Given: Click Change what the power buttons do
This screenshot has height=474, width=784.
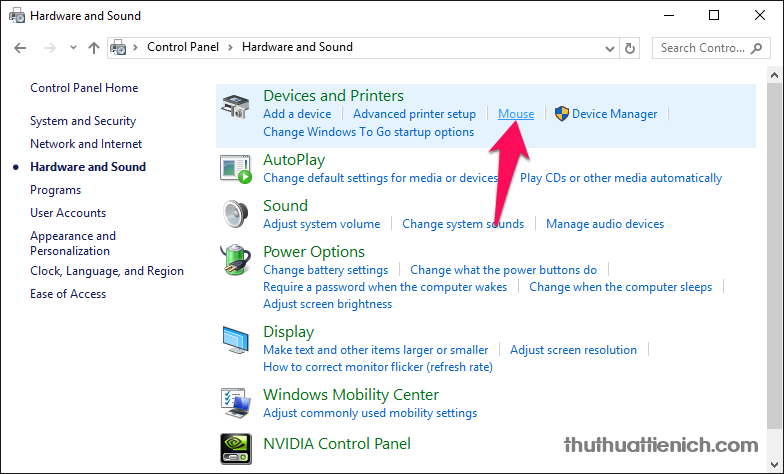Looking at the screenshot, I should pyautogui.click(x=503, y=270).
